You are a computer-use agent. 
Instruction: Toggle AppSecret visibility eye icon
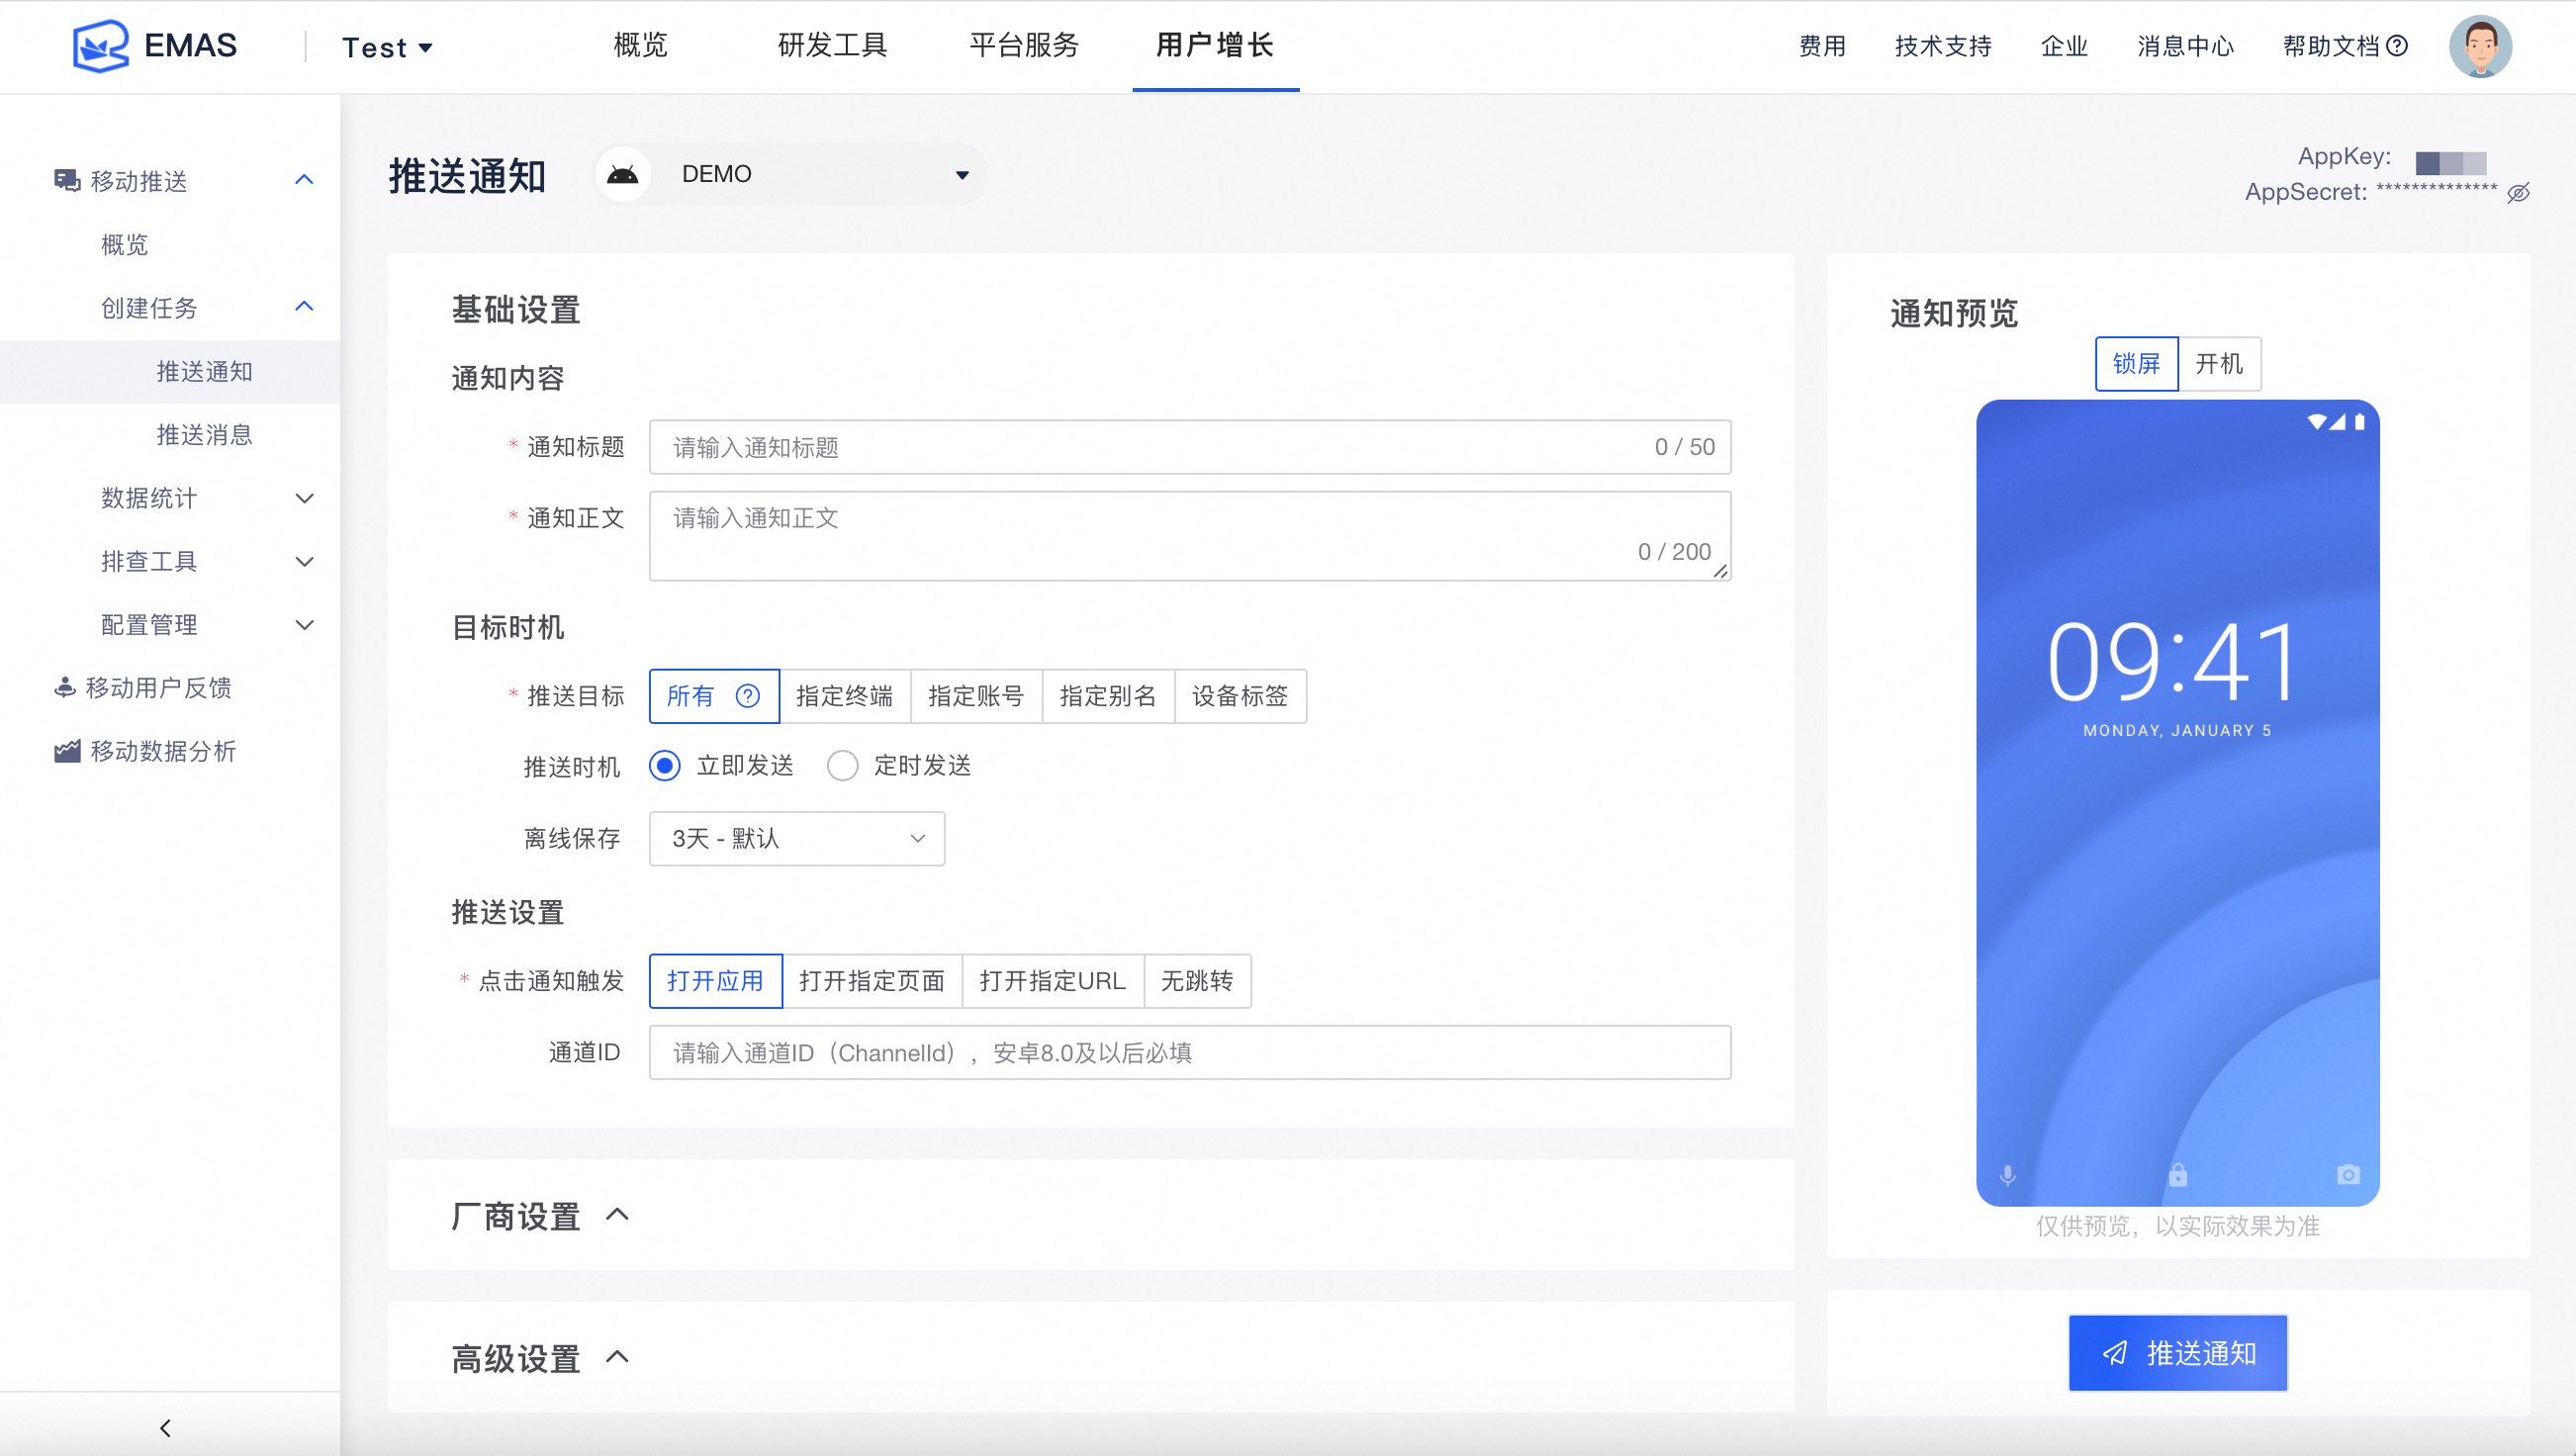[2518, 192]
